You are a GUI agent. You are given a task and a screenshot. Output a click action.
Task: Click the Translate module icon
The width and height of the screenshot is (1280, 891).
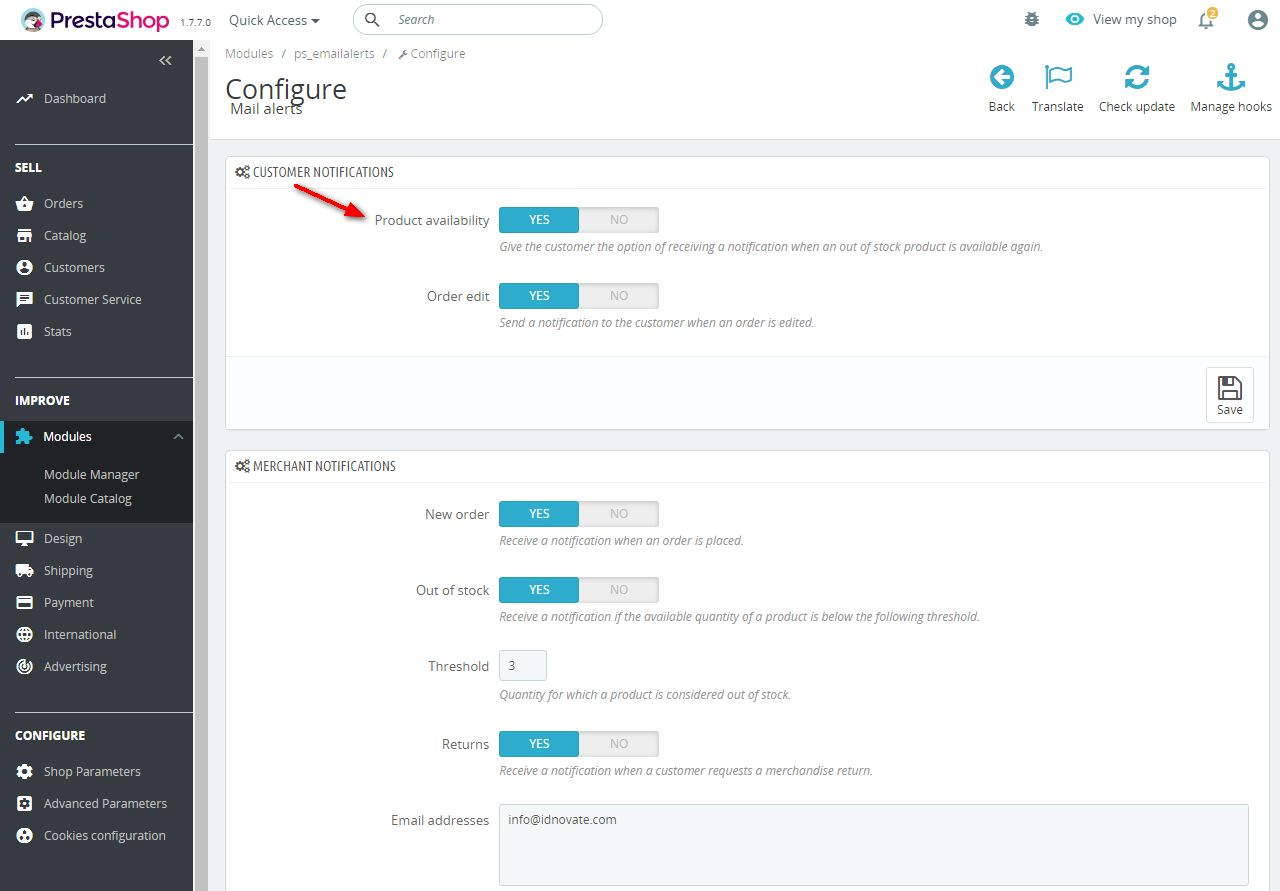(1057, 86)
